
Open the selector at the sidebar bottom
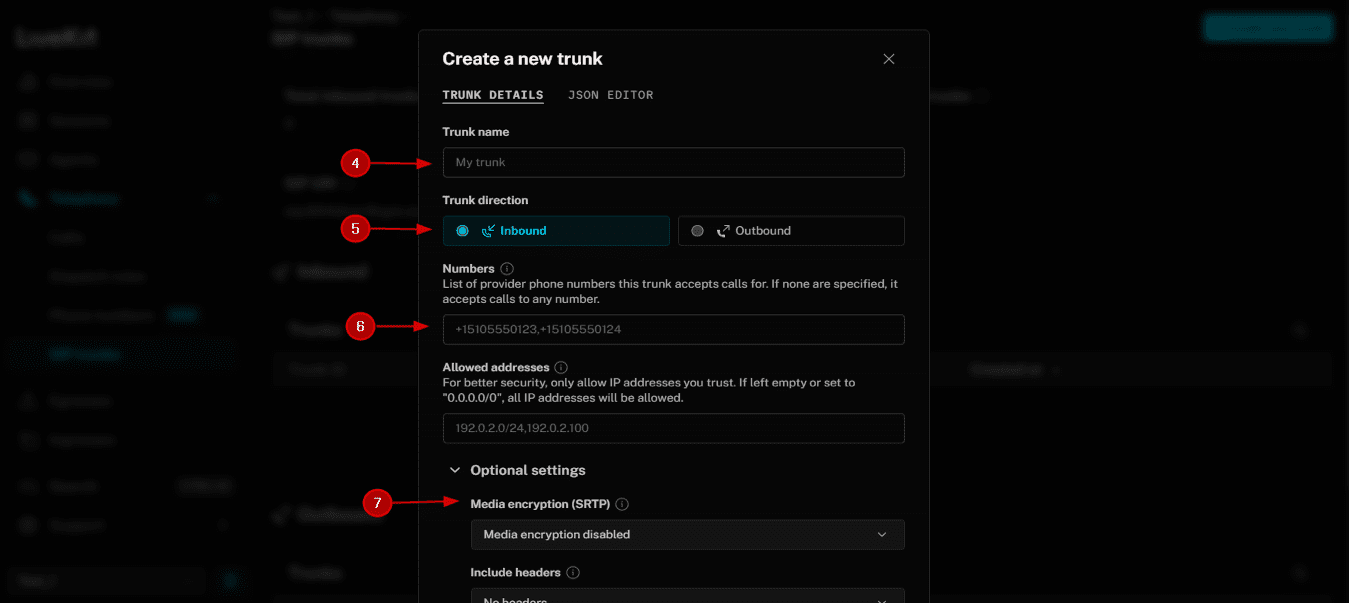(107, 580)
